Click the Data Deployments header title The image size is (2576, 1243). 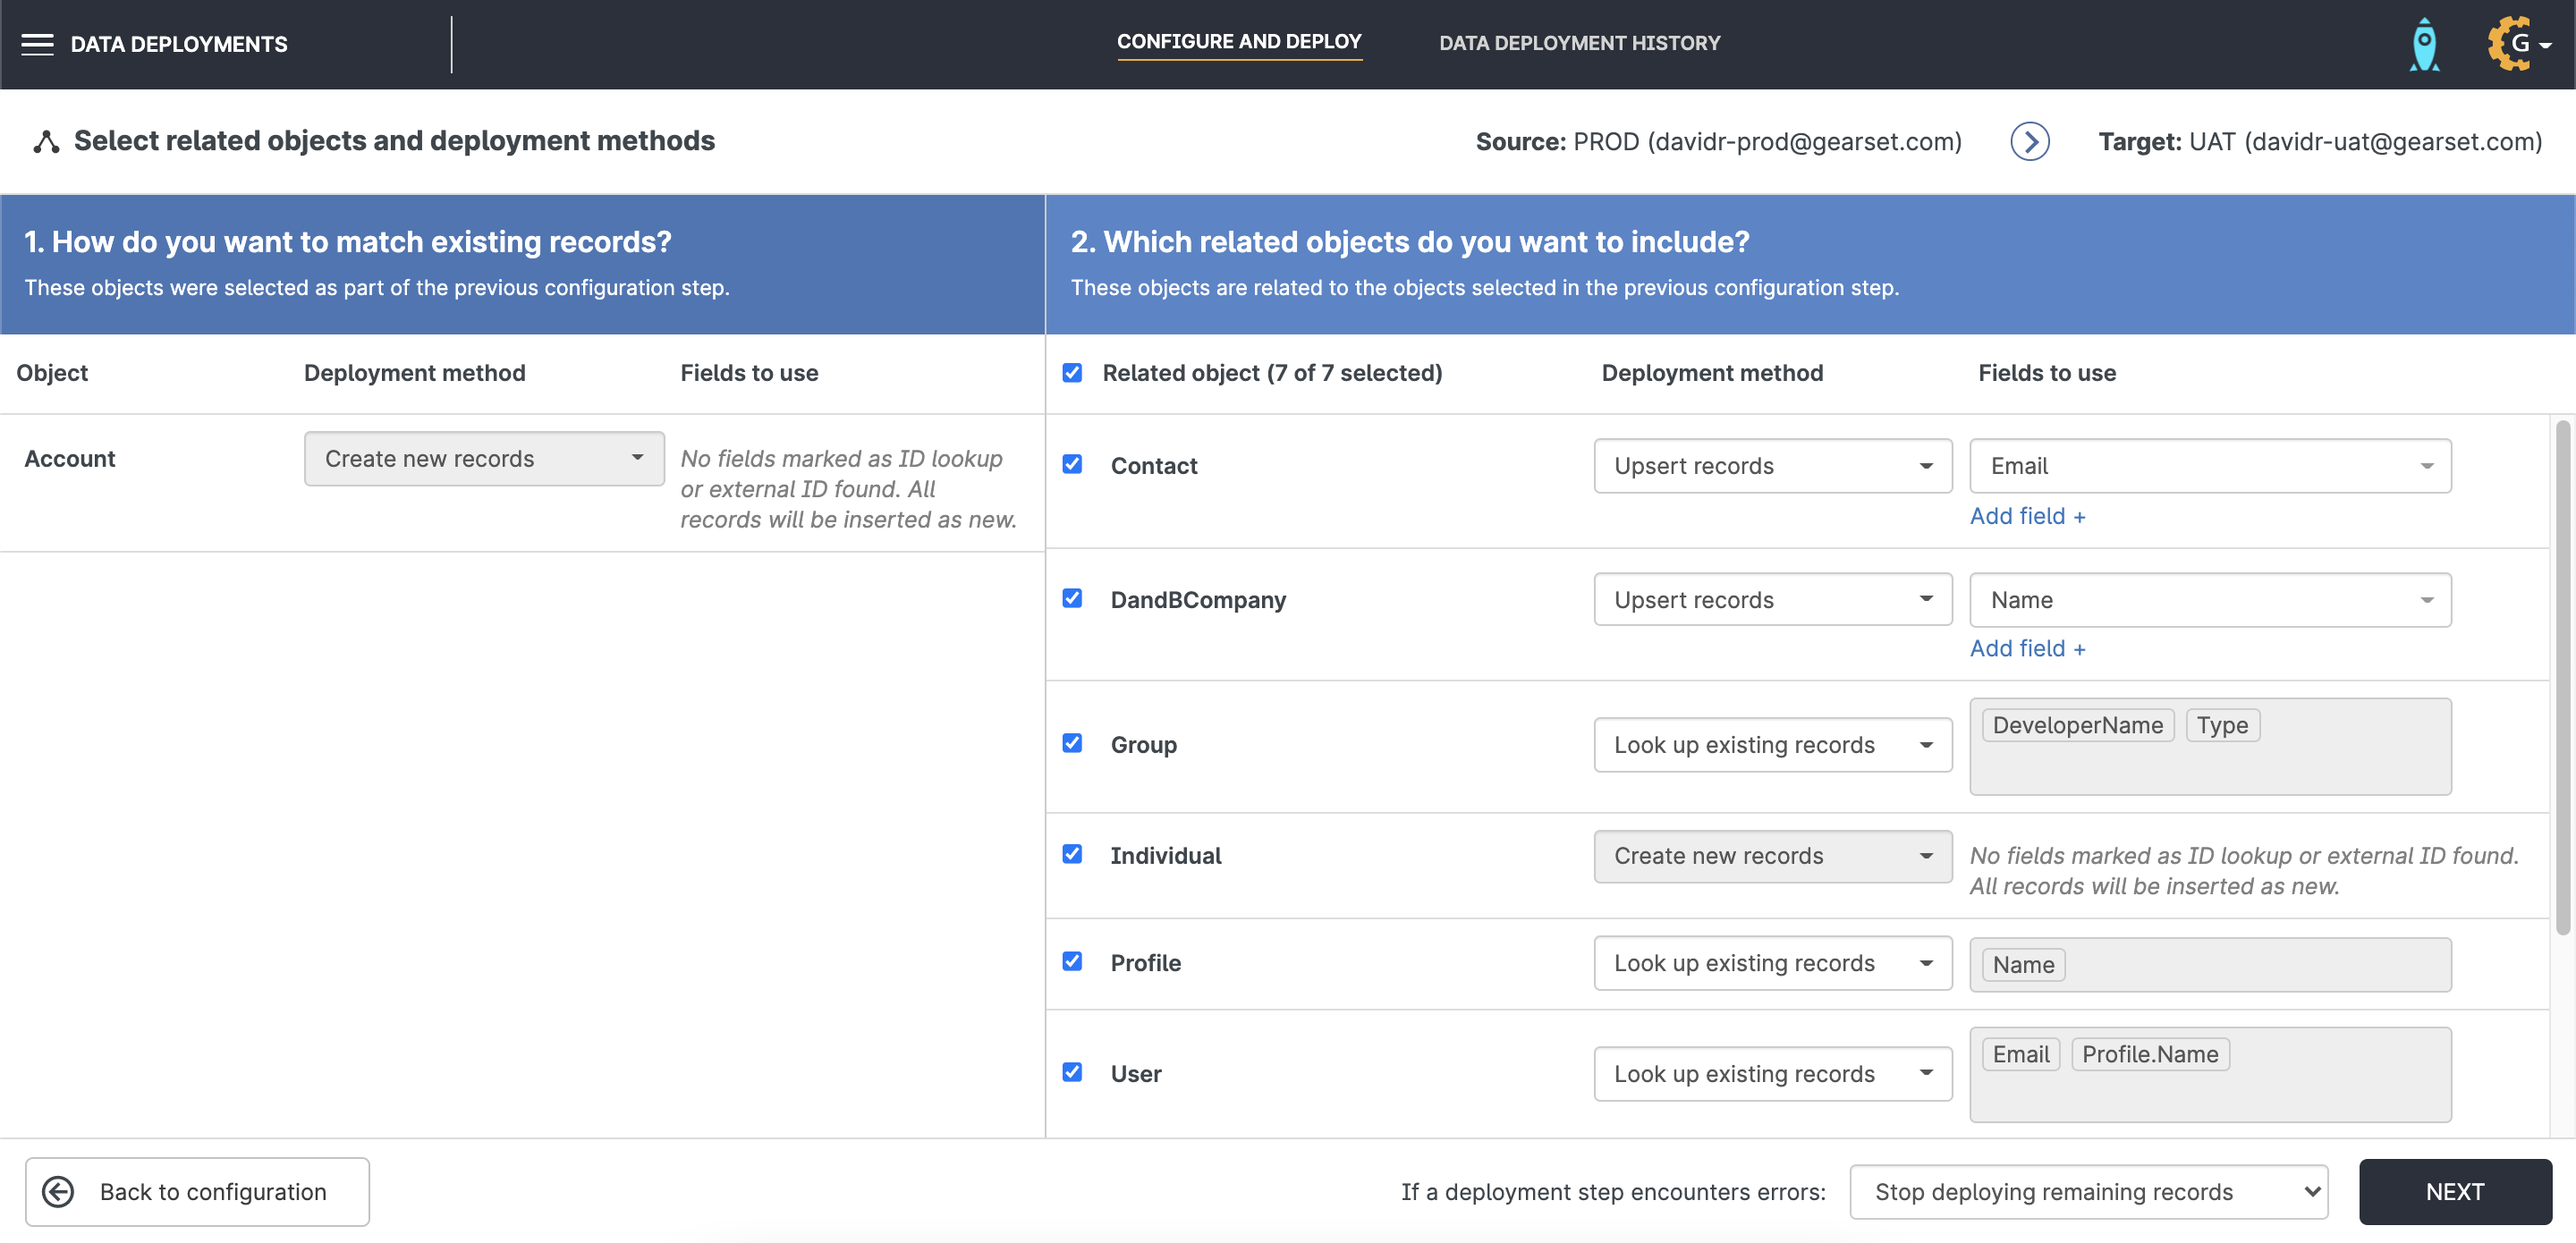tap(179, 44)
